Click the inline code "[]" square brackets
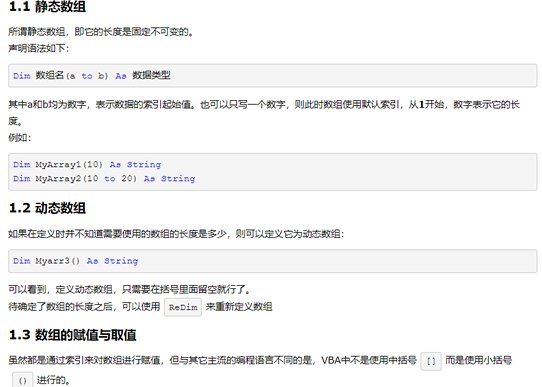The image size is (542, 387). (x=431, y=361)
